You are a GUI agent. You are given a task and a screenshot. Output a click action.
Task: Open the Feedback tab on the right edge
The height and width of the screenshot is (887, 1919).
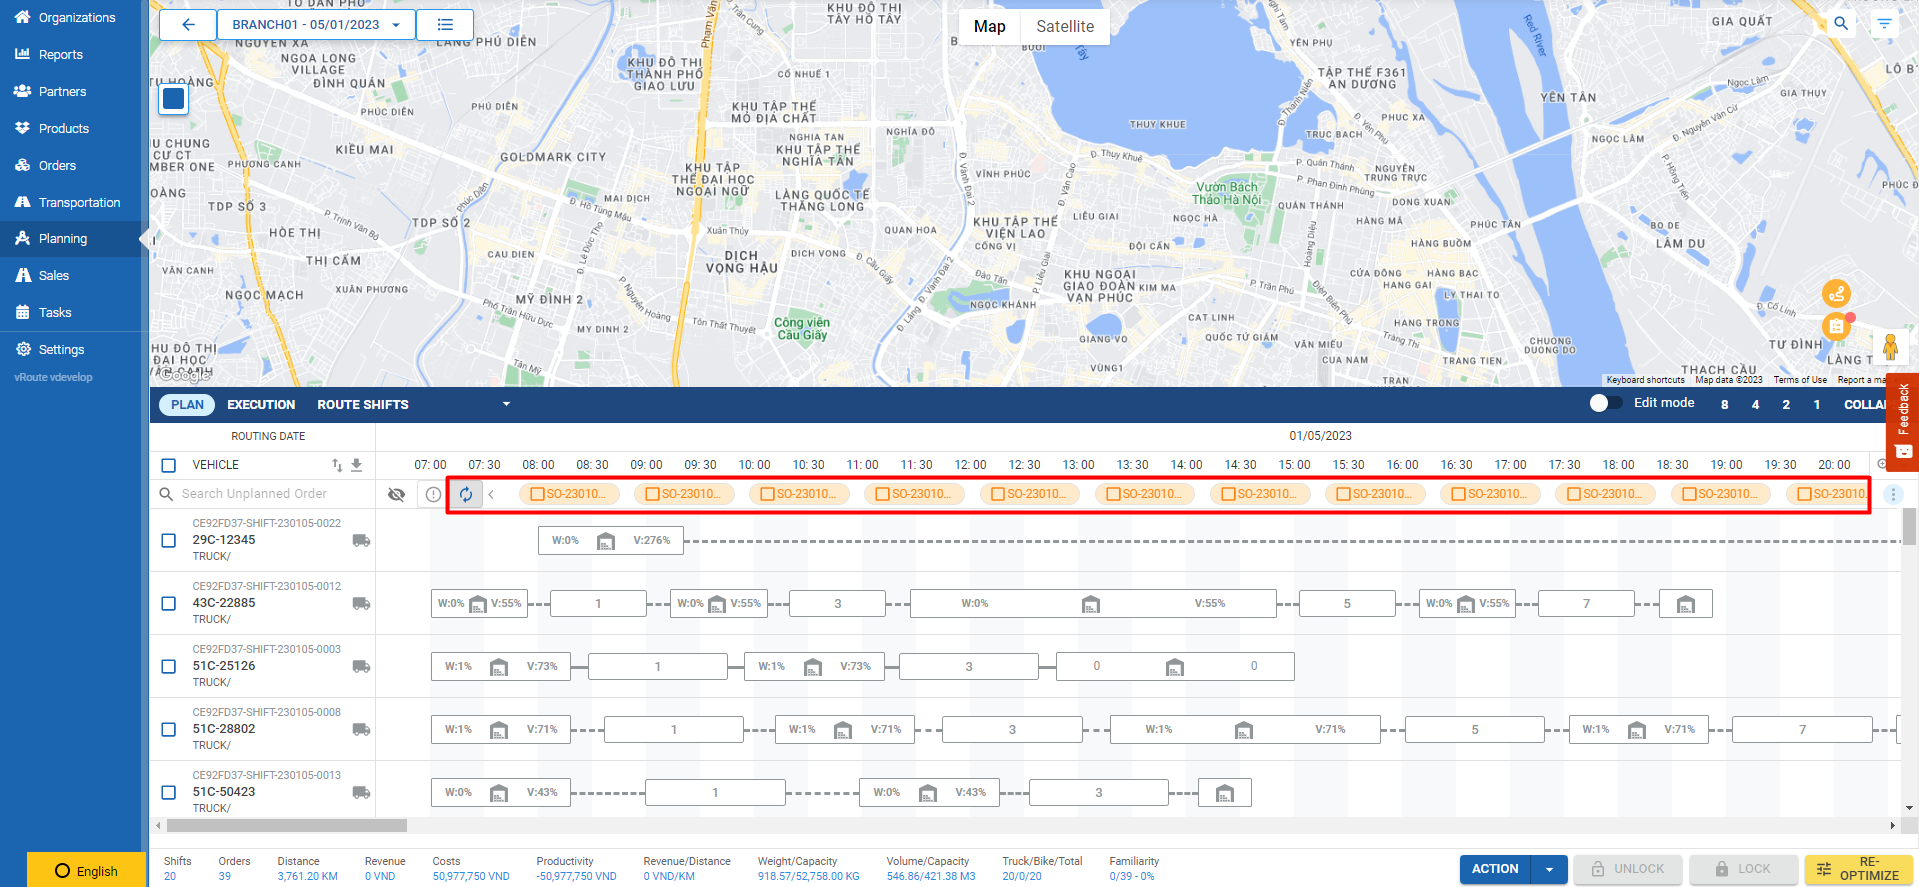[x=1903, y=422]
